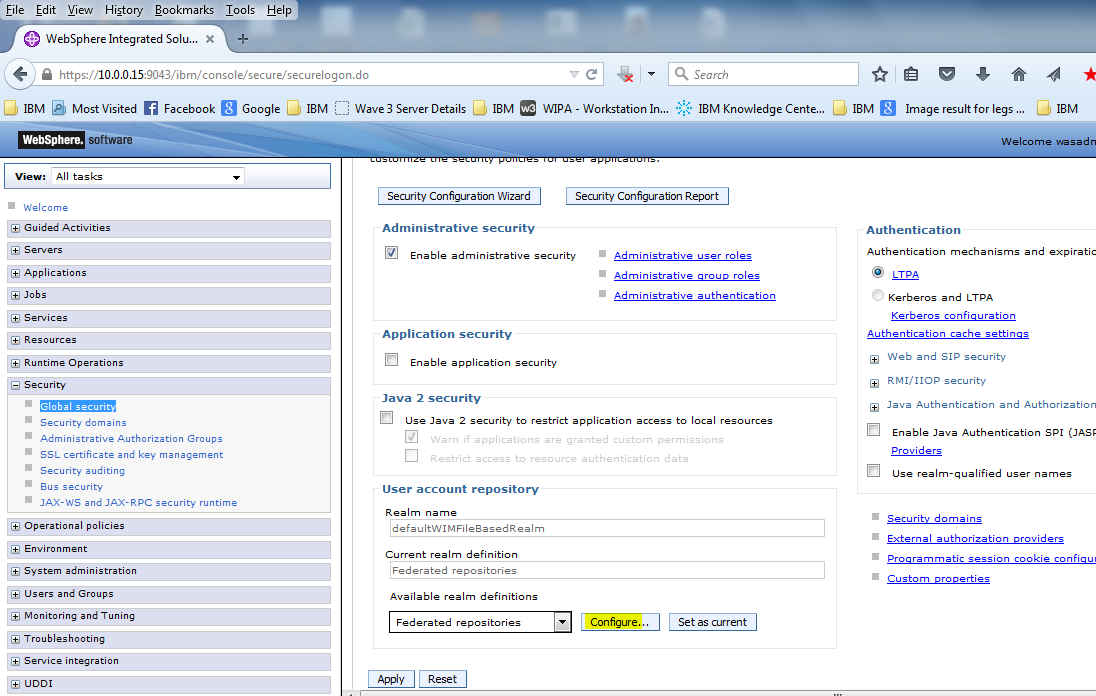1096x696 pixels.
Task: Reload the page with the refresh icon
Action: tap(591, 74)
